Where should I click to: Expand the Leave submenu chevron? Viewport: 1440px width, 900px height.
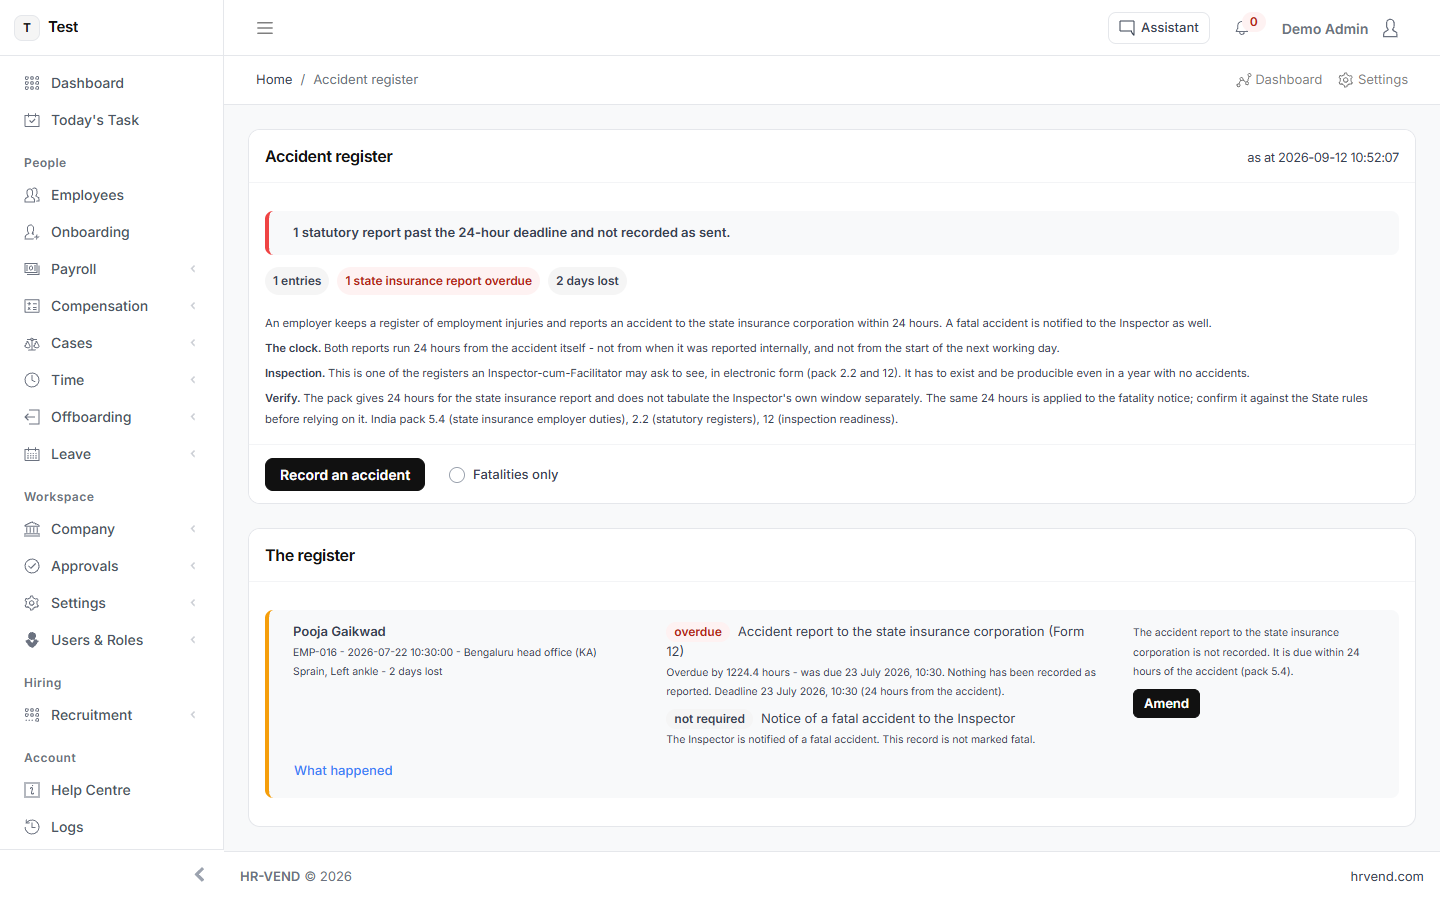193,454
